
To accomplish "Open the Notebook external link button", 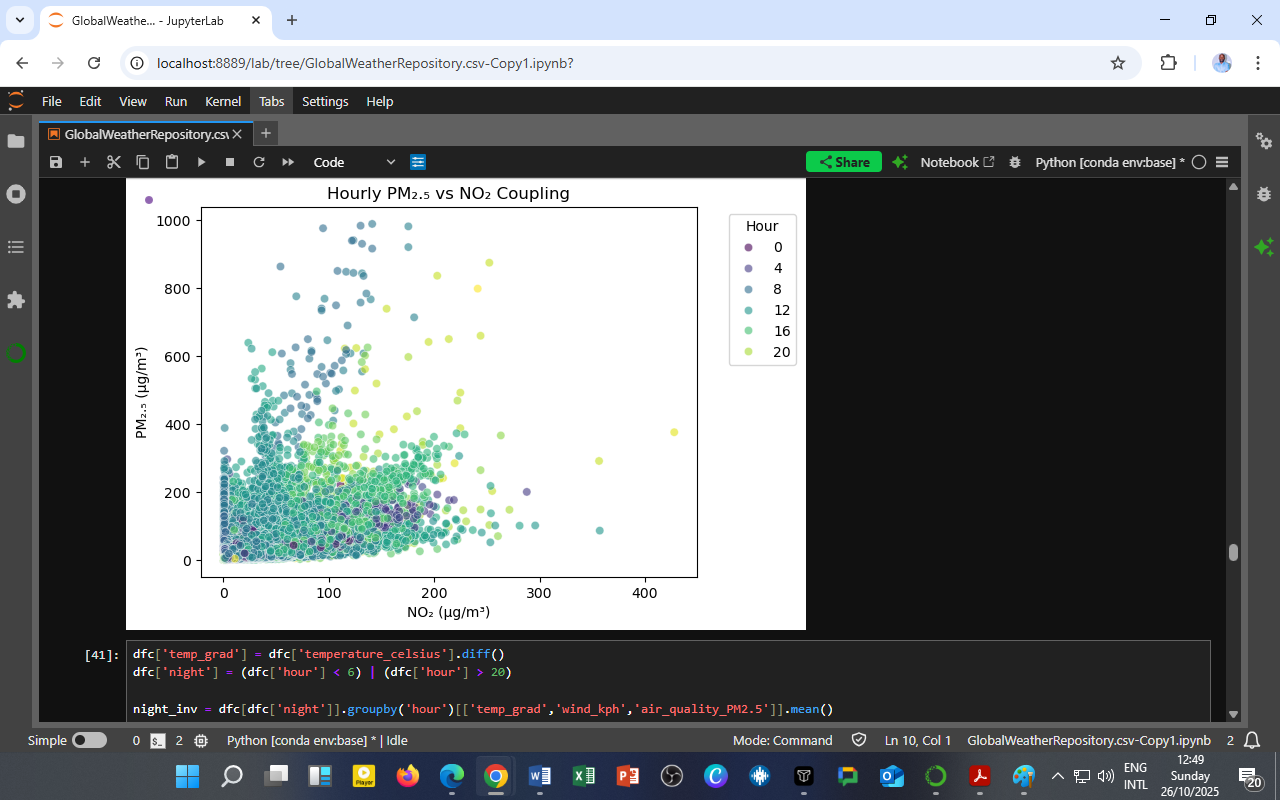I will 957,162.
